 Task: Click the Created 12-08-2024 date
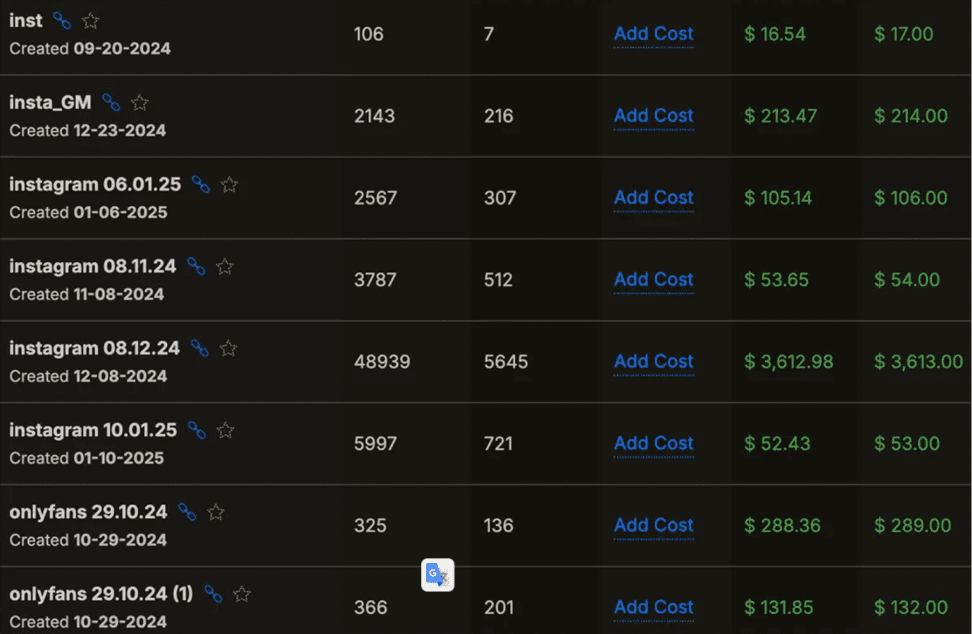pyautogui.click(x=88, y=376)
